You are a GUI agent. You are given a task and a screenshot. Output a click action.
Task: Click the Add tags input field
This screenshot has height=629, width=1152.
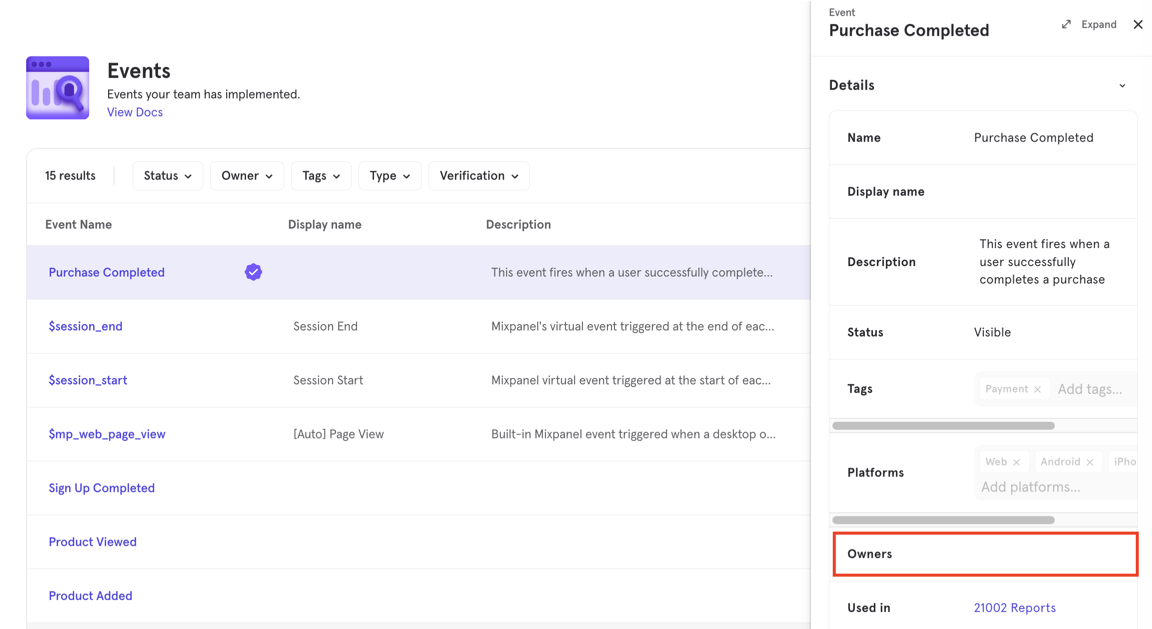[1090, 389]
